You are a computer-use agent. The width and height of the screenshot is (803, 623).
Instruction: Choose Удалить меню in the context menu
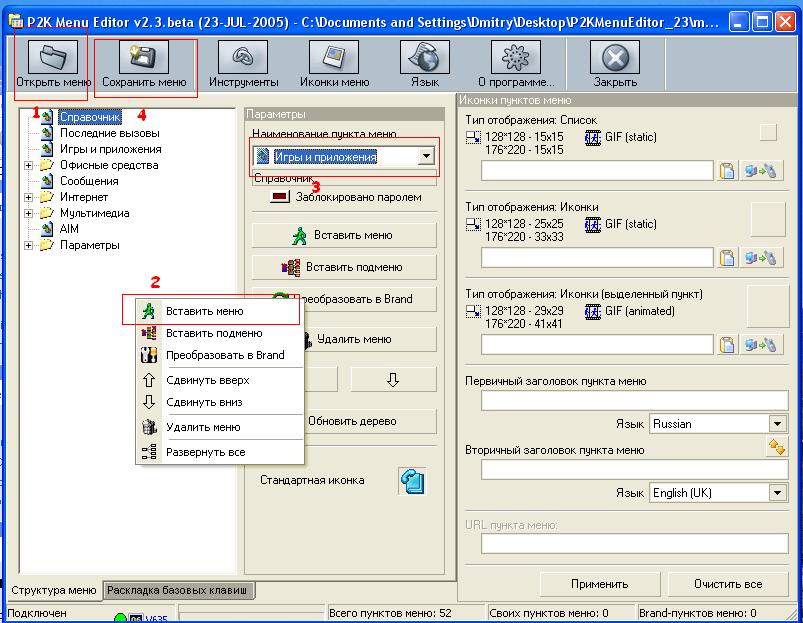coord(220,427)
